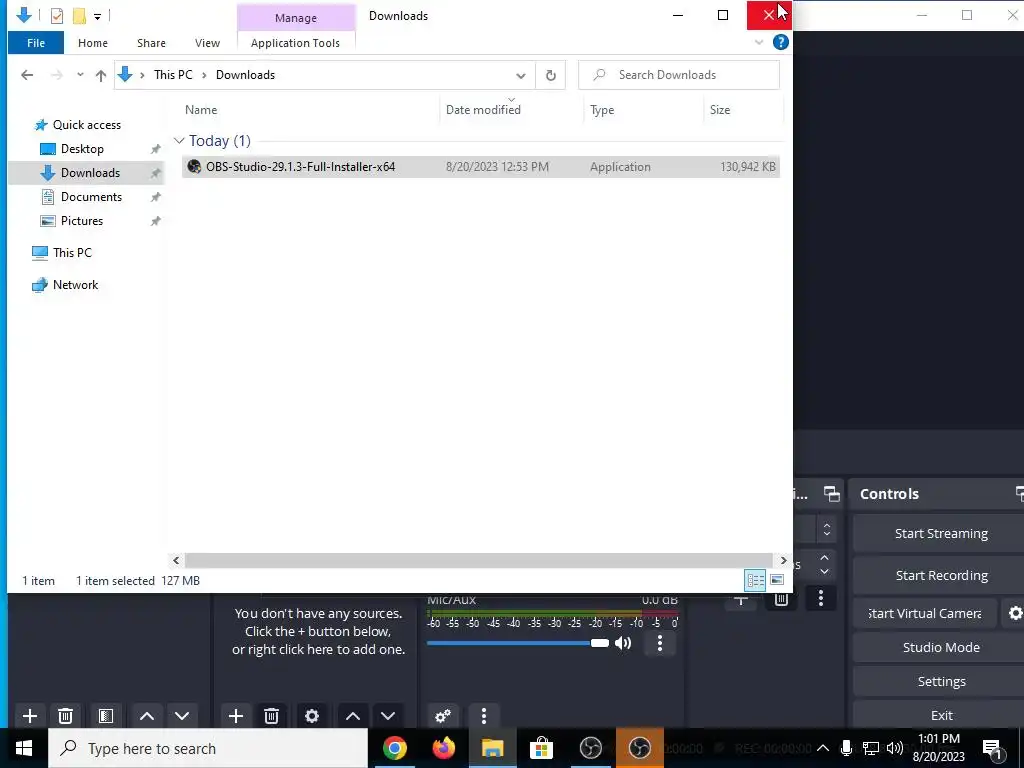Enable Studio Mode in OBS

[940, 647]
